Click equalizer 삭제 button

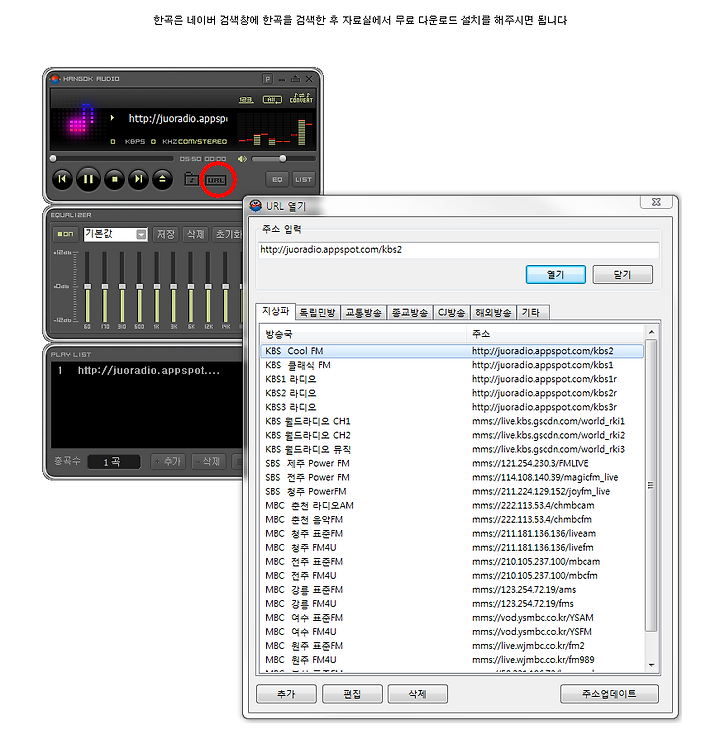(195, 234)
